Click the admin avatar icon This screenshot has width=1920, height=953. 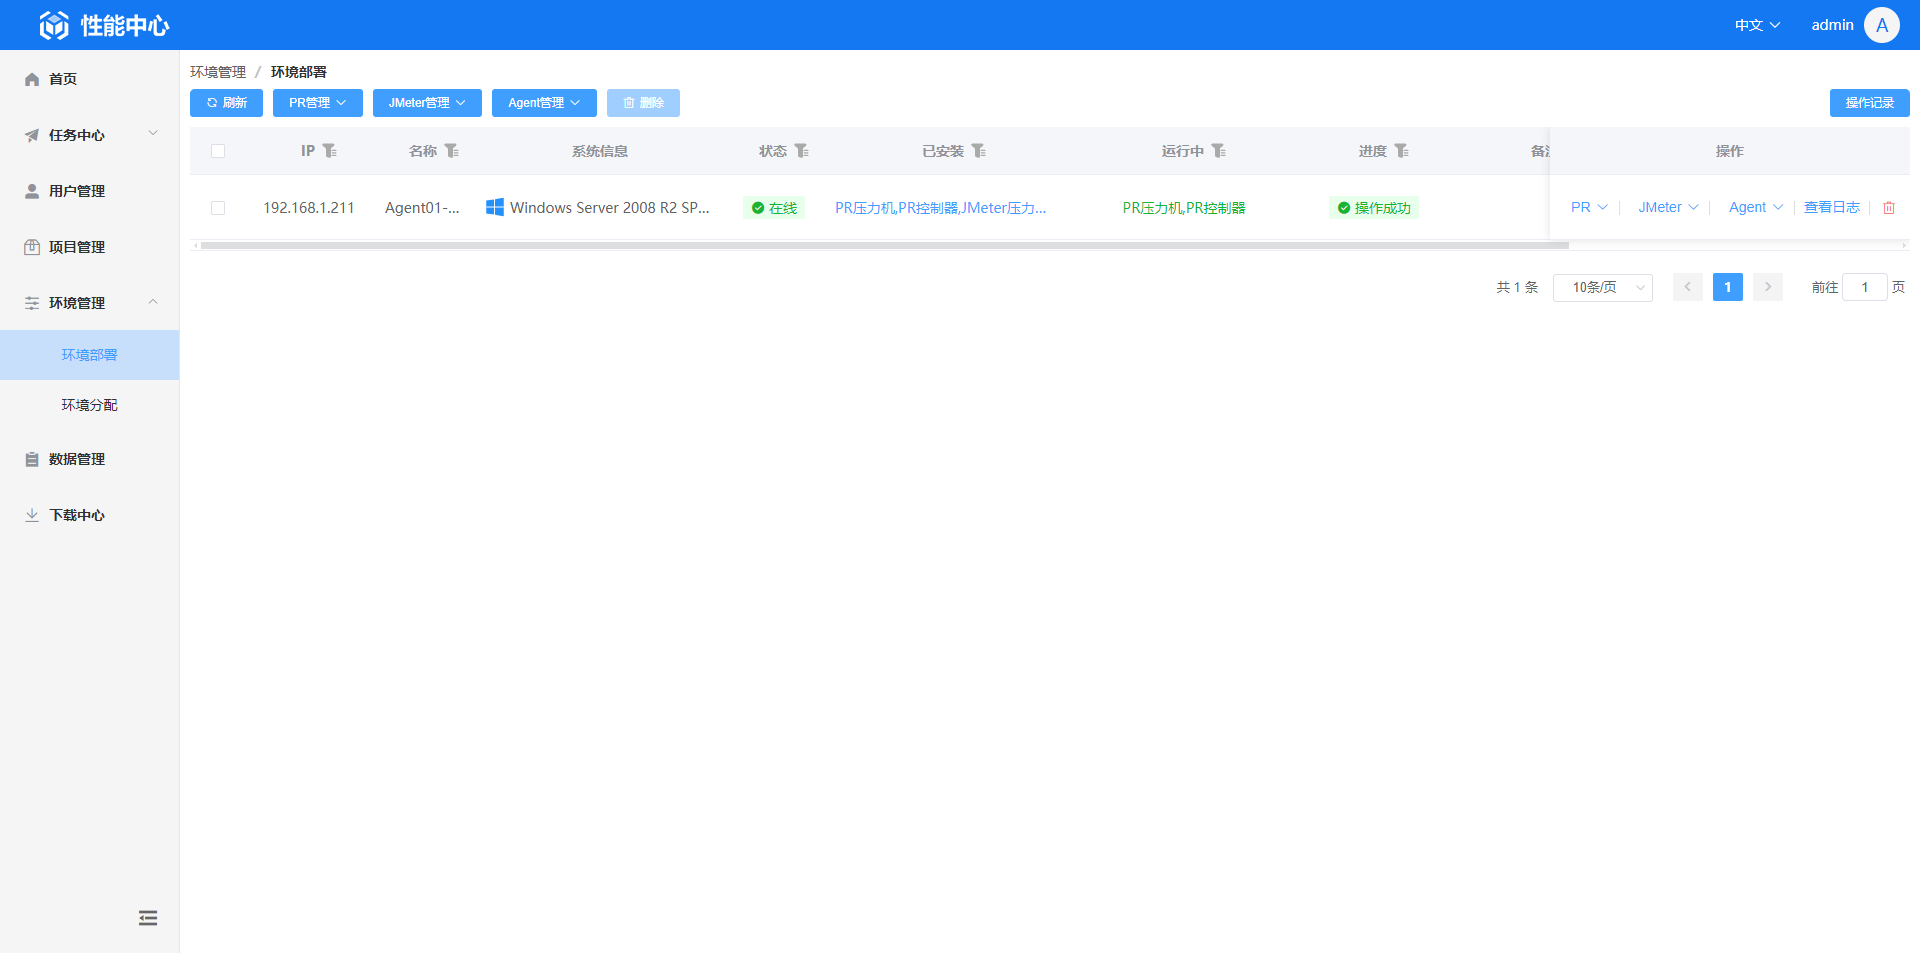[1881, 25]
